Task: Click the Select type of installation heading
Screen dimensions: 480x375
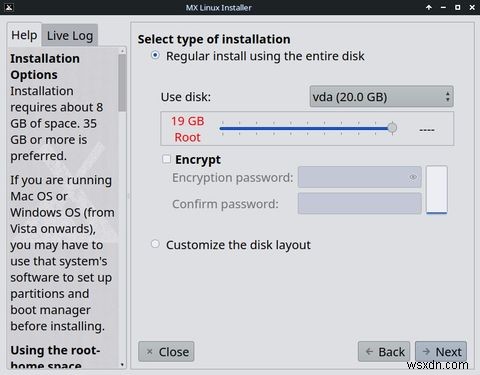Action: 214,39
